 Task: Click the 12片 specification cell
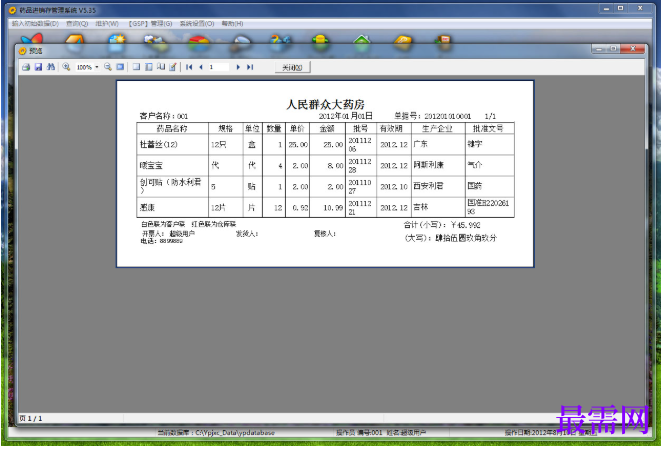[225, 207]
